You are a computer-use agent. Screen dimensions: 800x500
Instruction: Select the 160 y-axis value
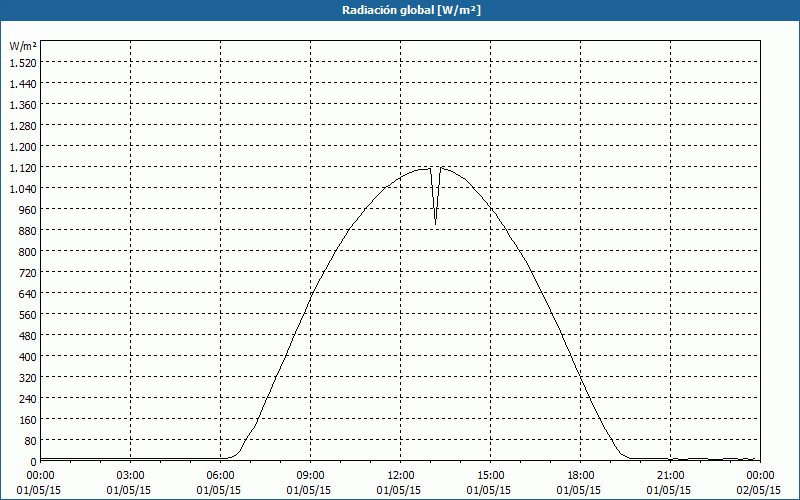click(28, 420)
